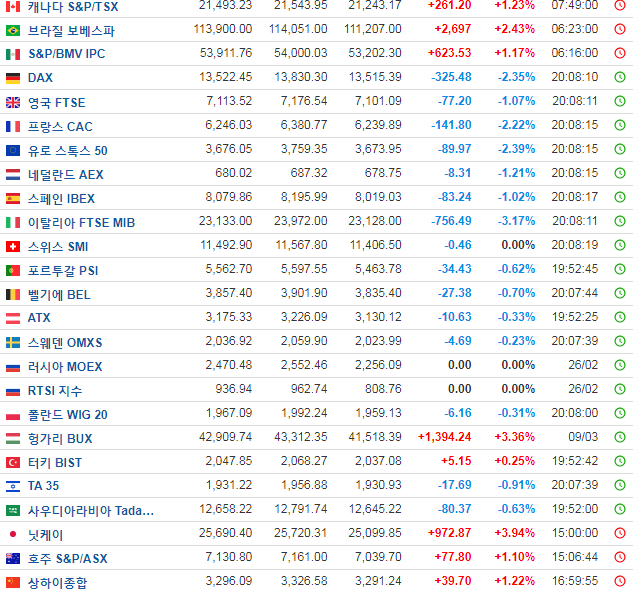Select the 러시아 MOEX date 26/02
Image resolution: width=633 pixels, height=591 pixels.
(x=583, y=365)
